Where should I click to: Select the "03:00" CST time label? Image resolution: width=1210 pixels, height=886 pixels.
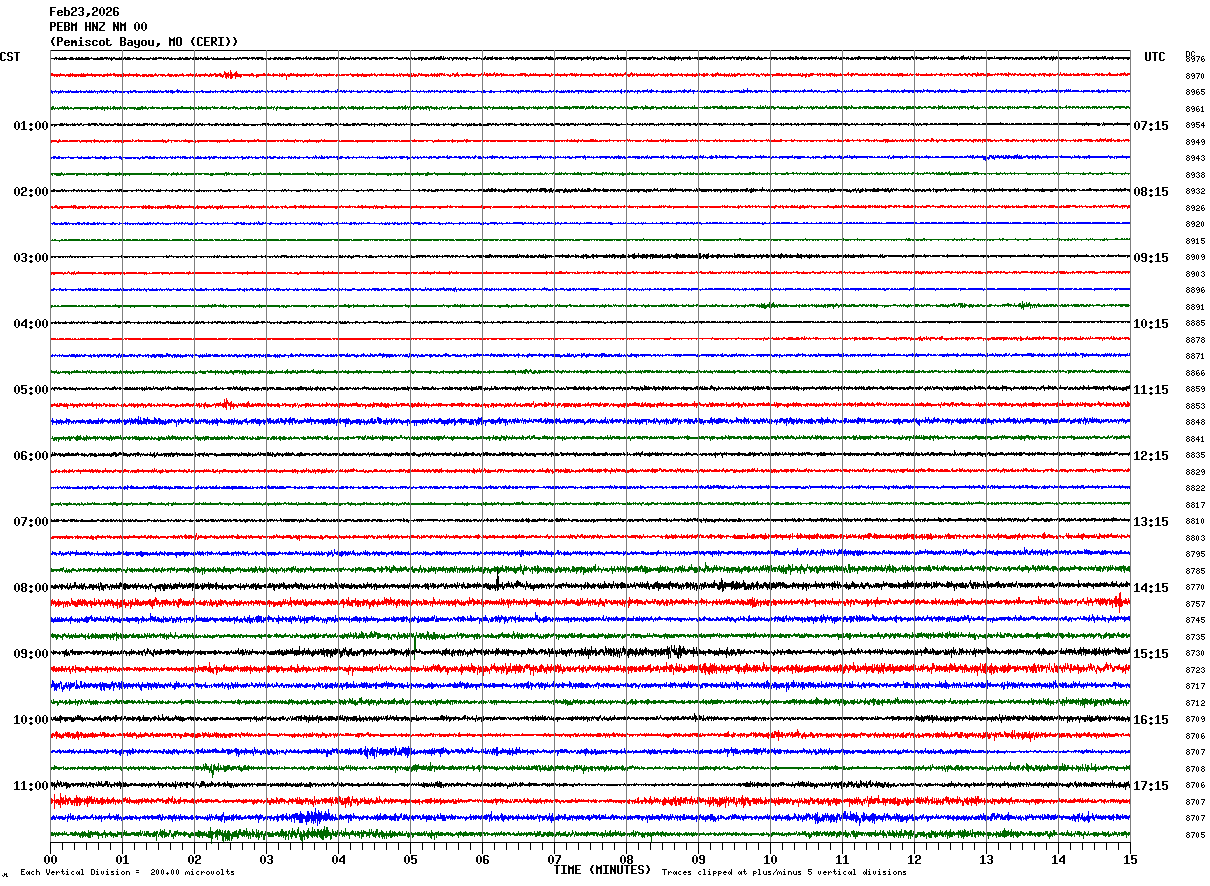click(31, 258)
